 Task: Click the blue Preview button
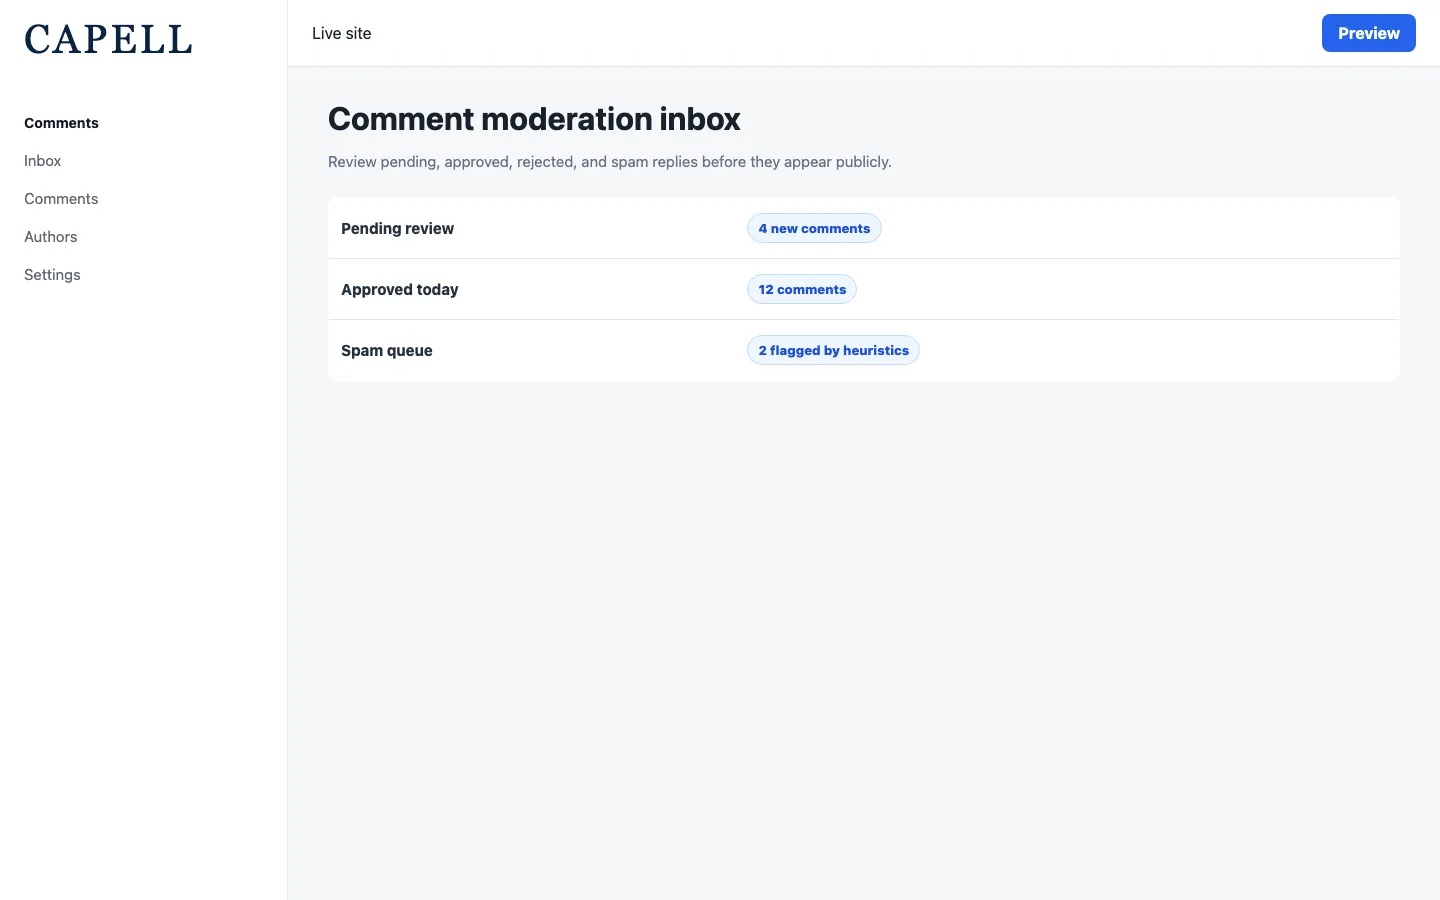tap(1368, 33)
